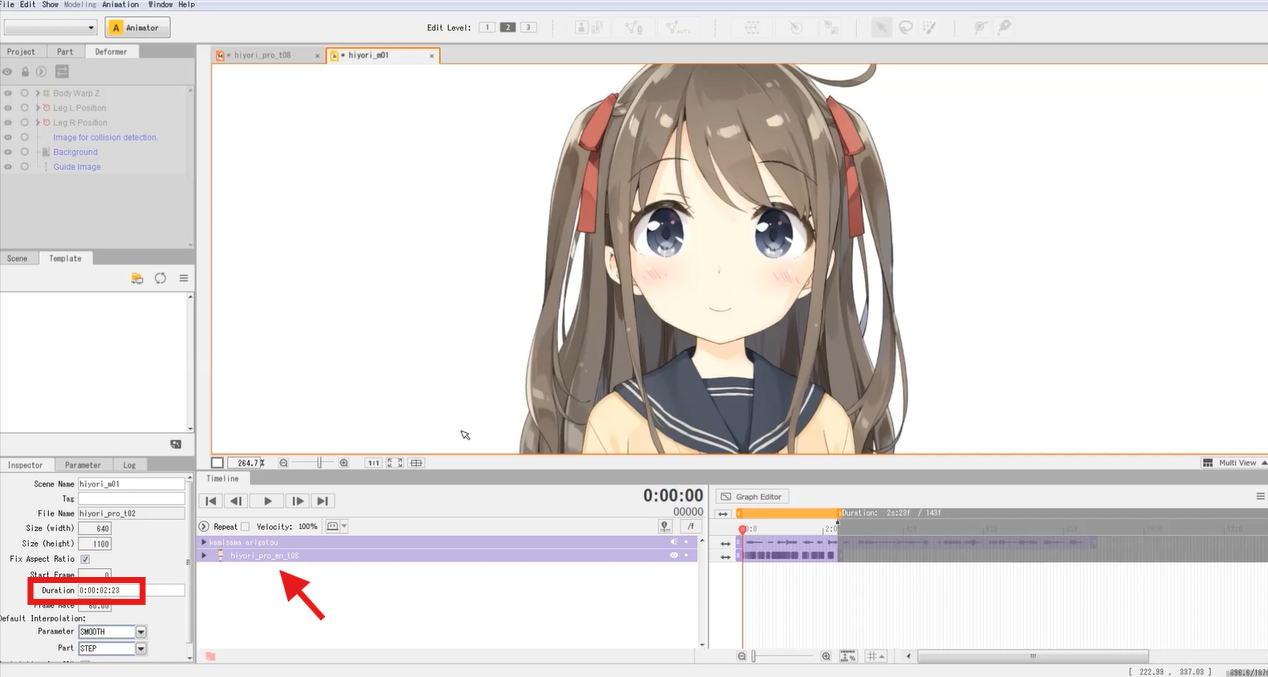Viewport: 1268px width, 677px height.
Task: Step back one frame
Action: point(235,501)
